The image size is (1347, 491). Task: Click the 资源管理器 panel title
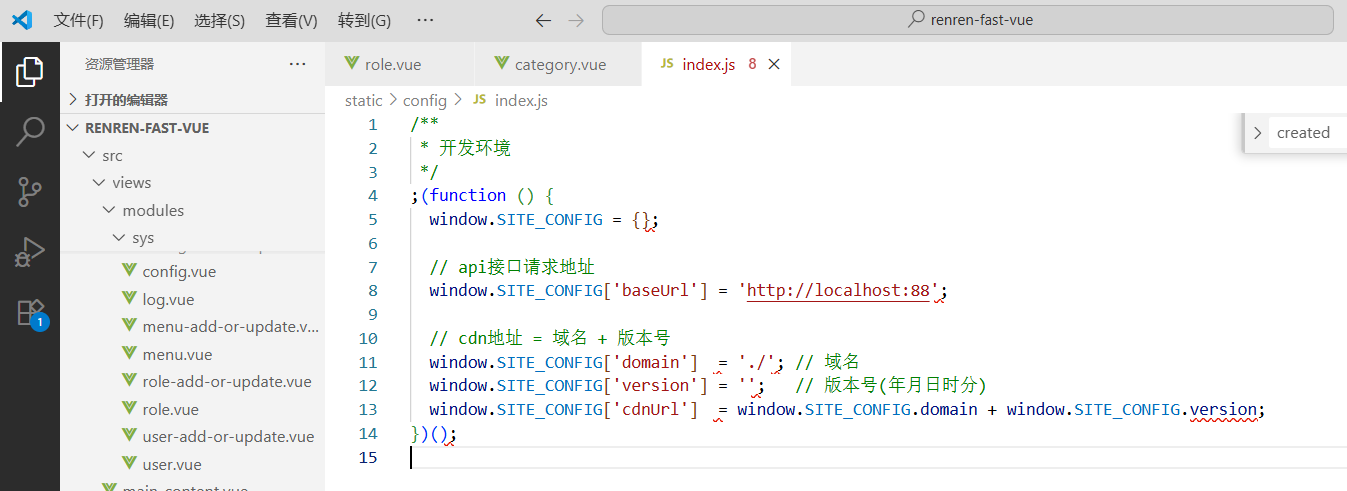120,64
